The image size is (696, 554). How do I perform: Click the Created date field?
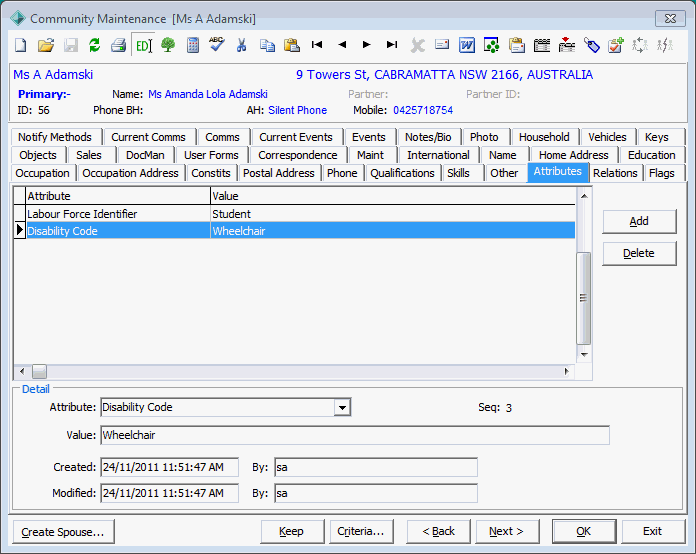point(170,467)
